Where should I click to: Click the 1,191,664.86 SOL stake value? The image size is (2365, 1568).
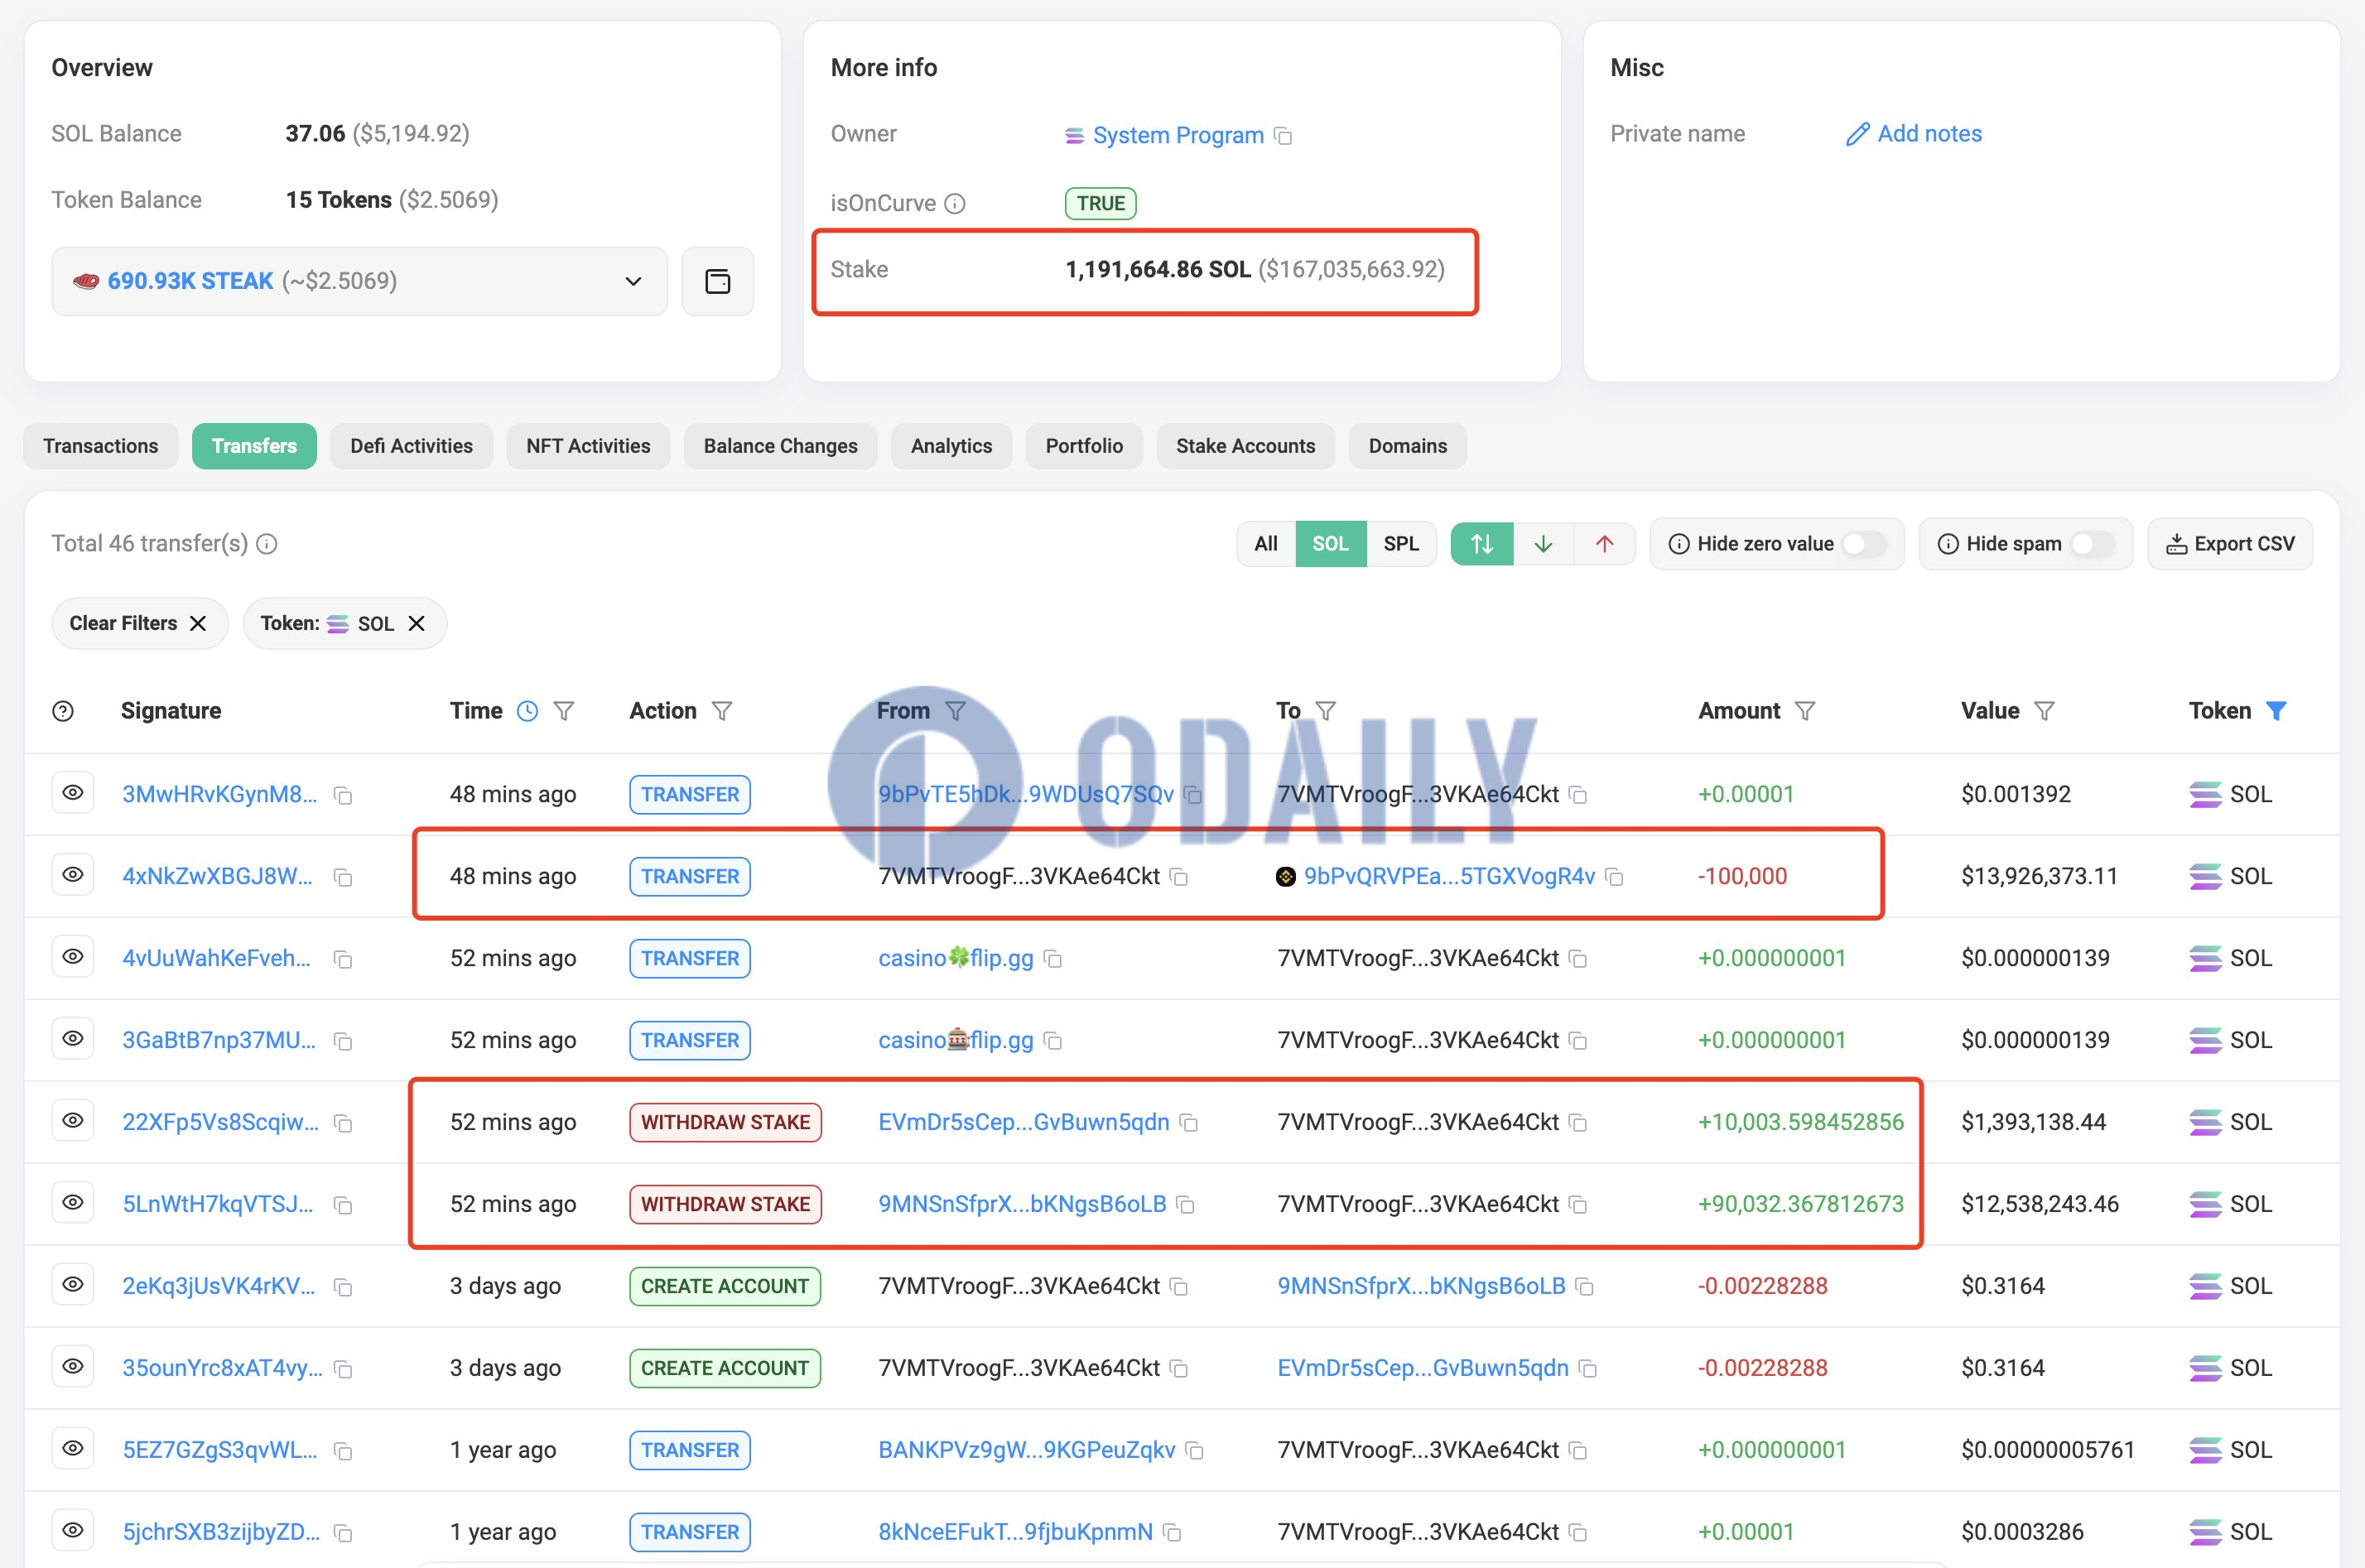[1158, 269]
